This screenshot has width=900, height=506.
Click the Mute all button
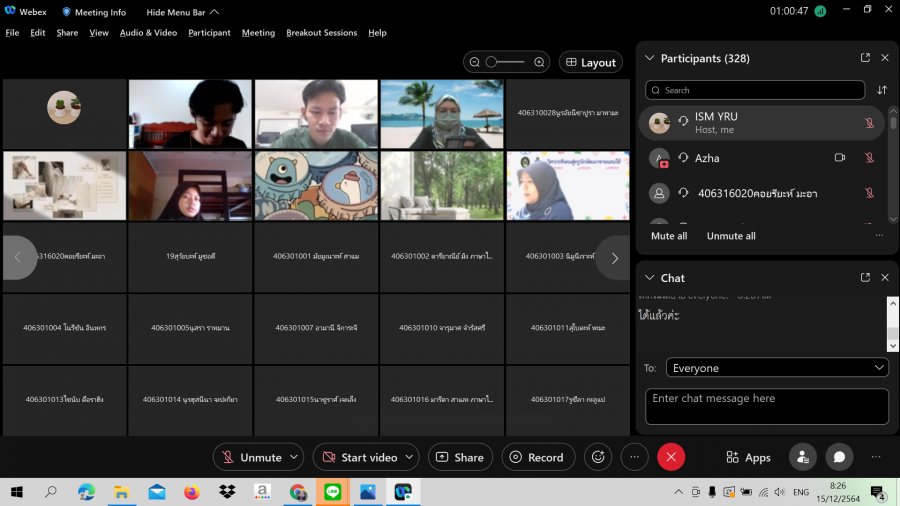point(669,236)
